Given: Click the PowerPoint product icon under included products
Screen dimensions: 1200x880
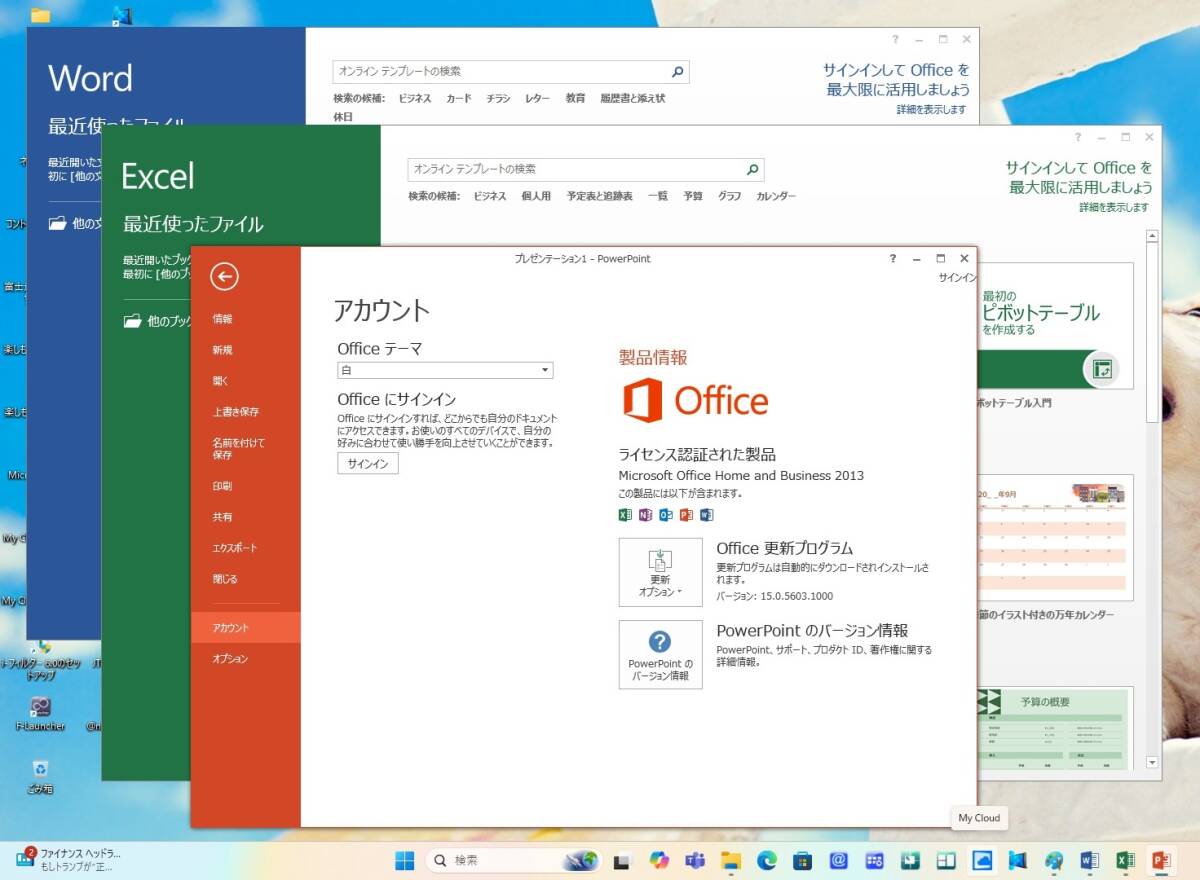Looking at the screenshot, I should 686,515.
